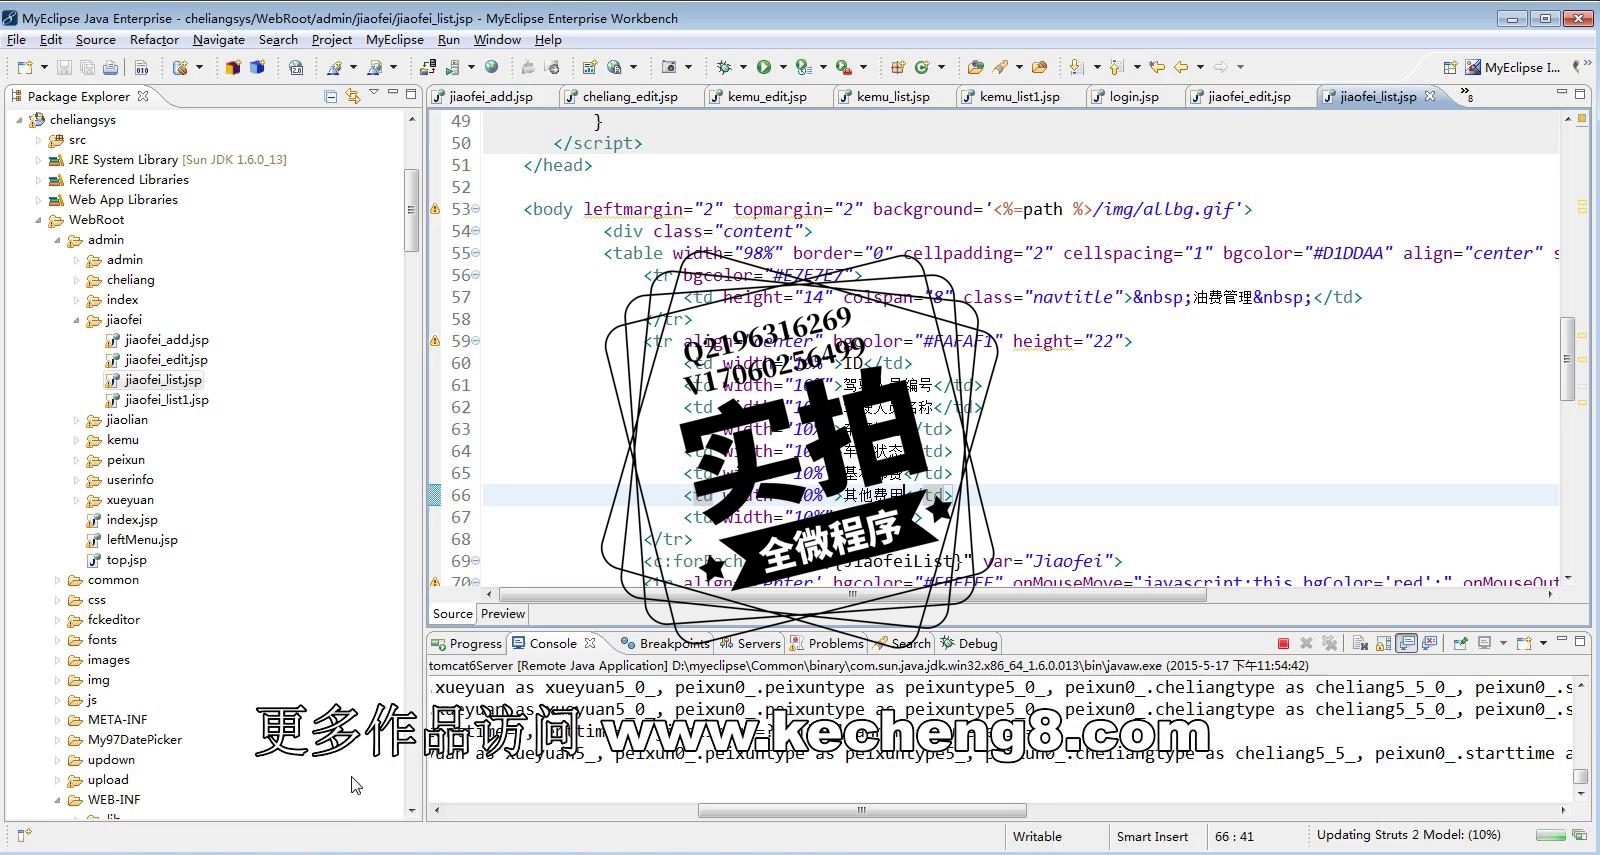Viewport: 1600px width, 855px height.
Task: Show the hidden editor tabs list
Action: pyautogui.click(x=1467, y=95)
